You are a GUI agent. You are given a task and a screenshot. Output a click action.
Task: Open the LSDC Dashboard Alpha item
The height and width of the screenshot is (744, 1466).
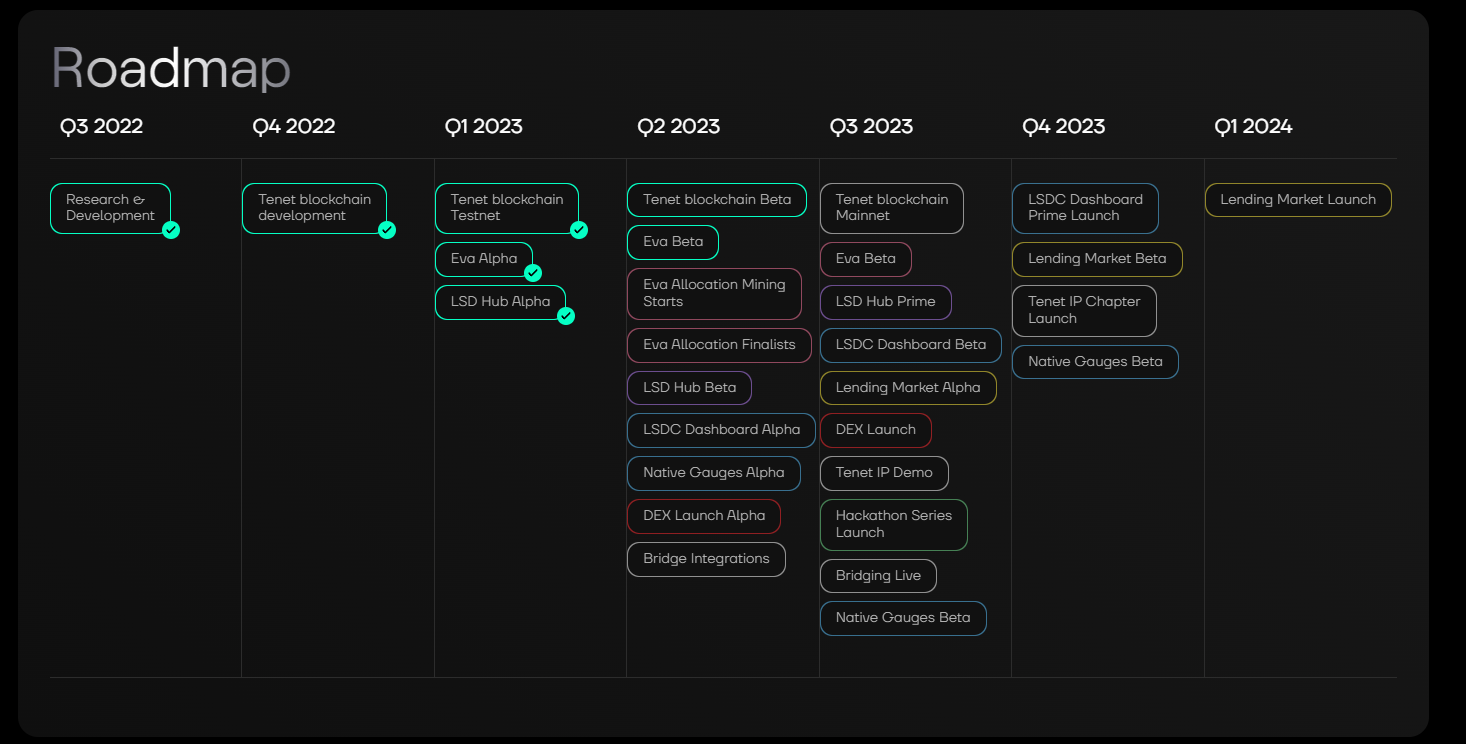(721, 430)
